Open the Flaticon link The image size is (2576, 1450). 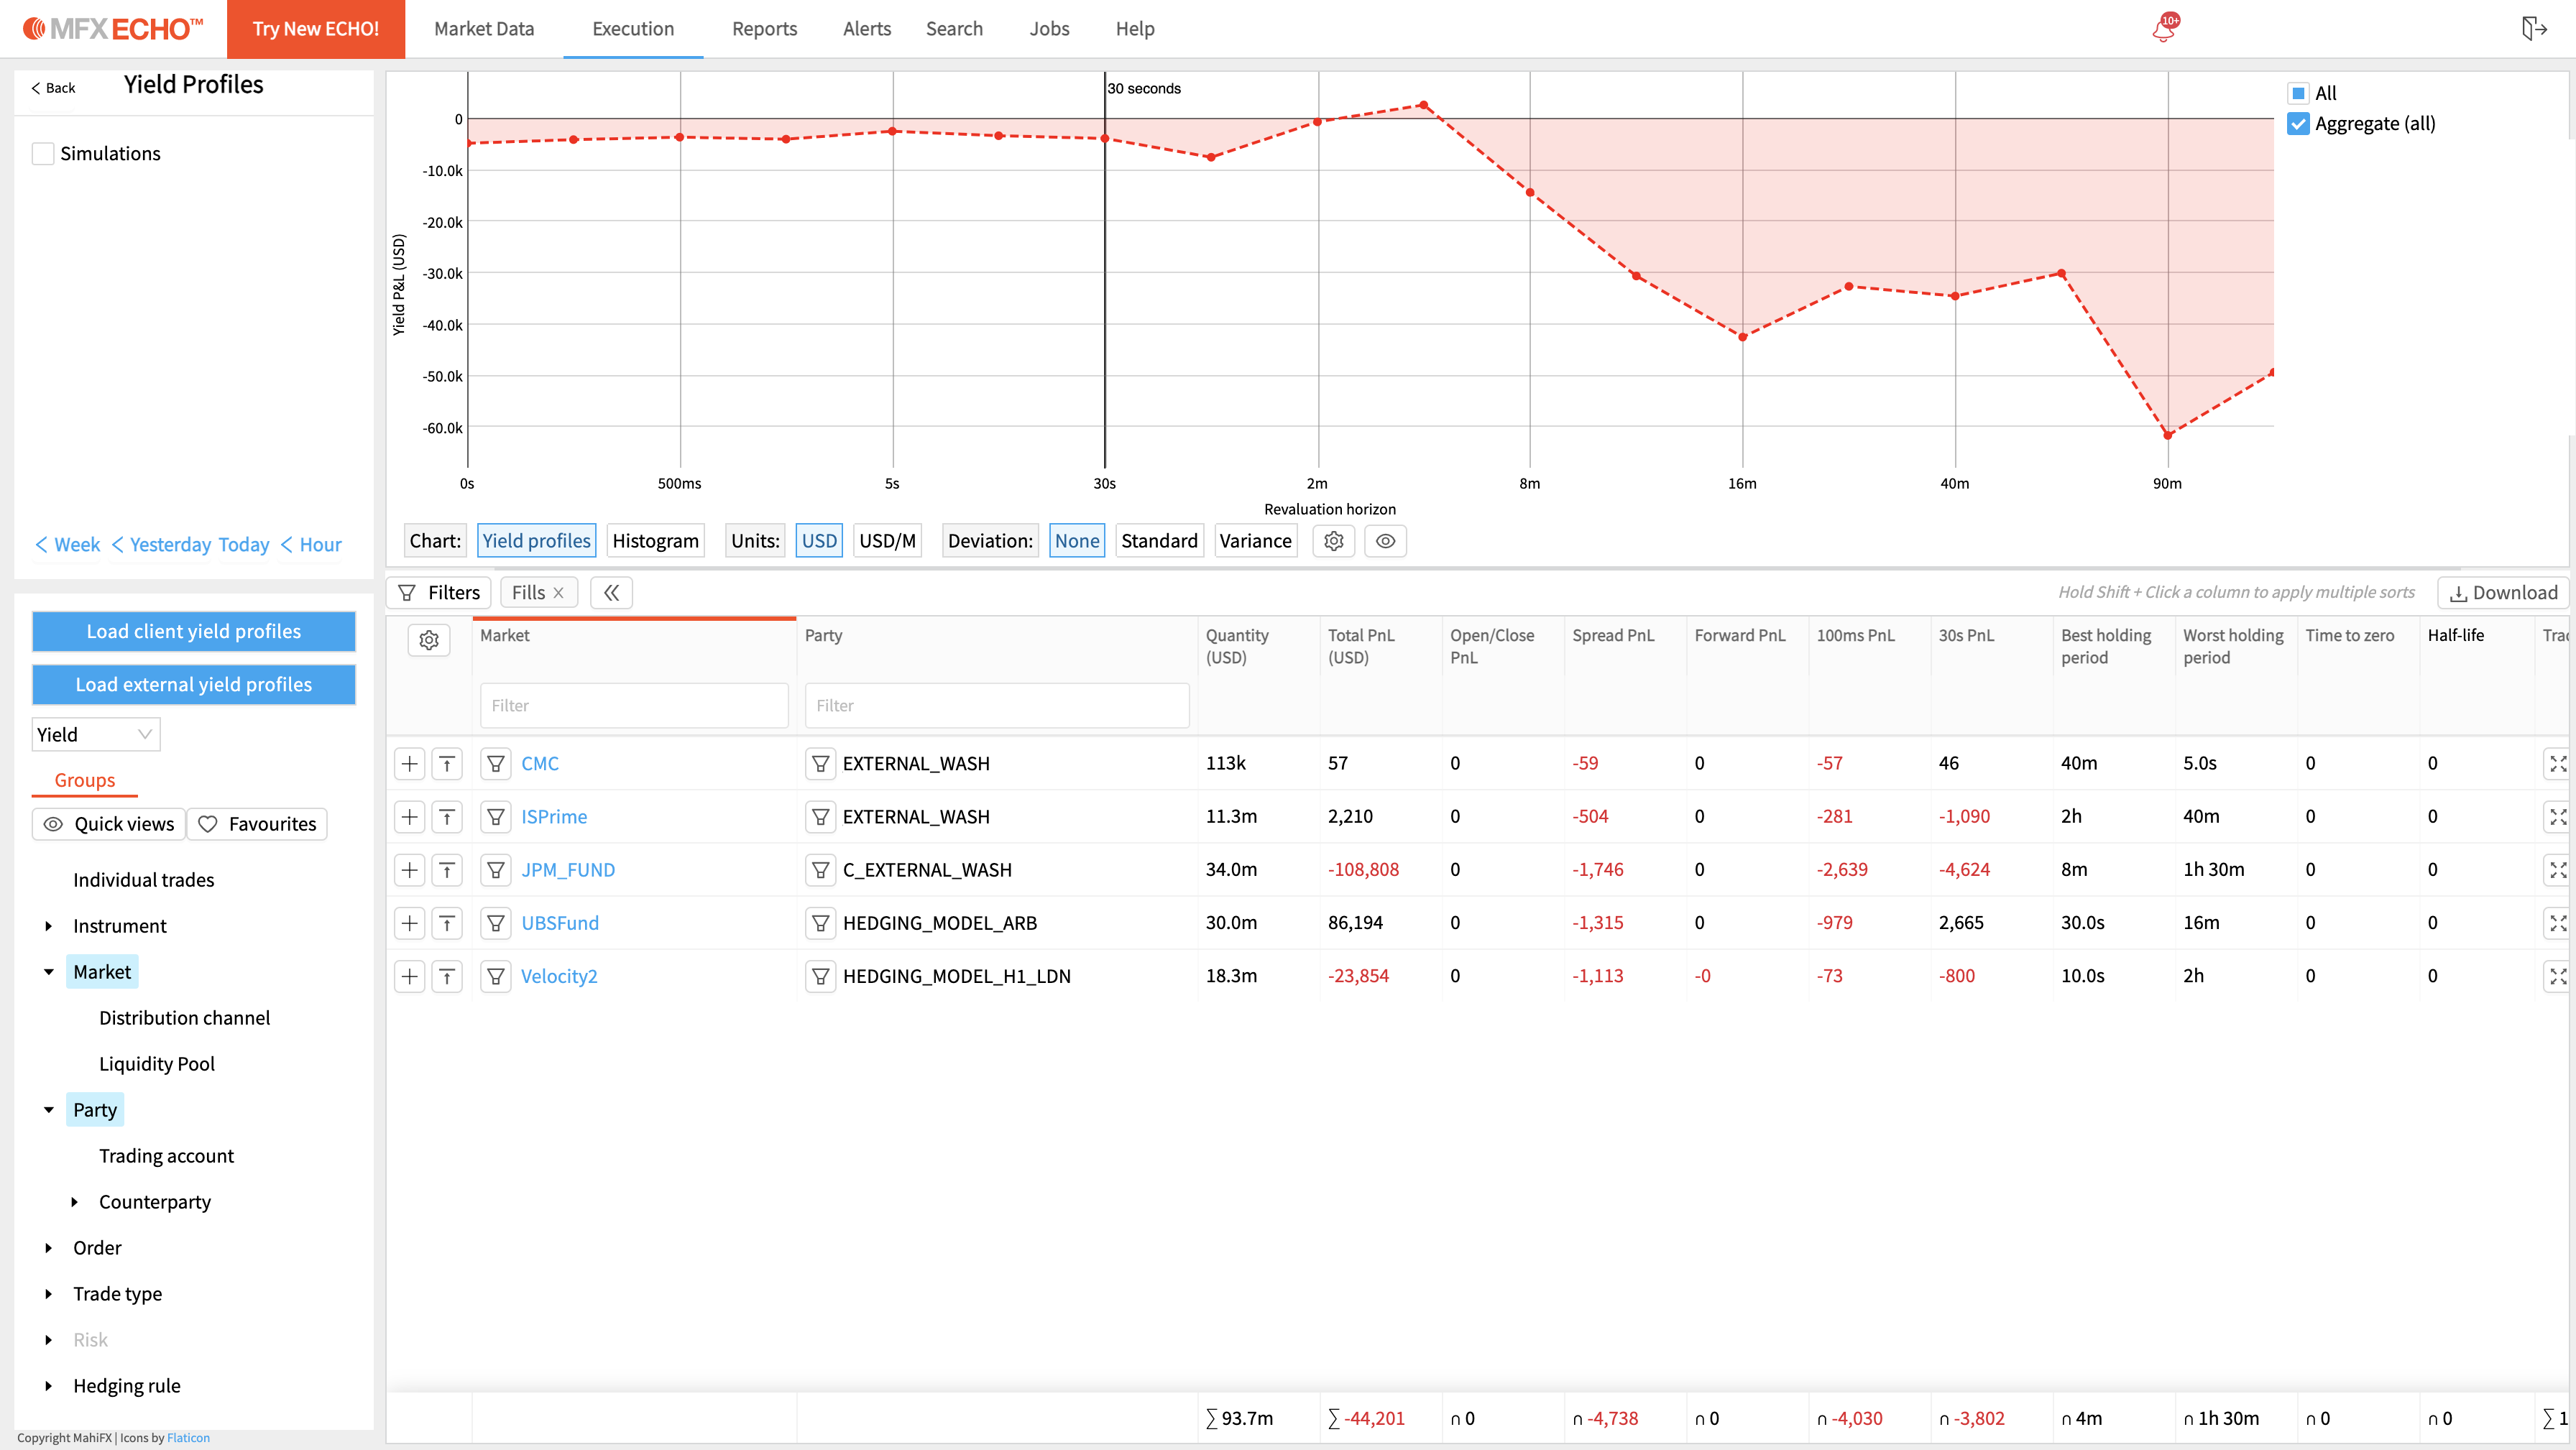(188, 1438)
